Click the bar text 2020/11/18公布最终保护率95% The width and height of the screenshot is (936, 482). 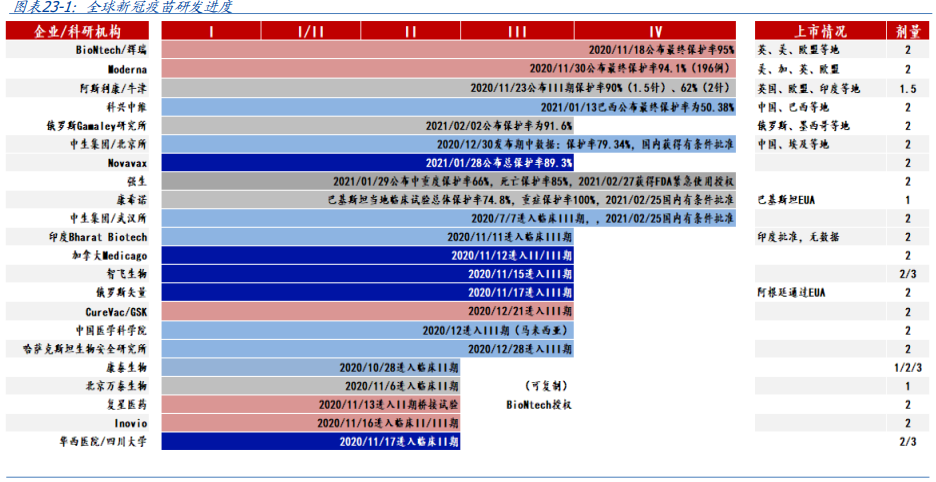point(661,50)
